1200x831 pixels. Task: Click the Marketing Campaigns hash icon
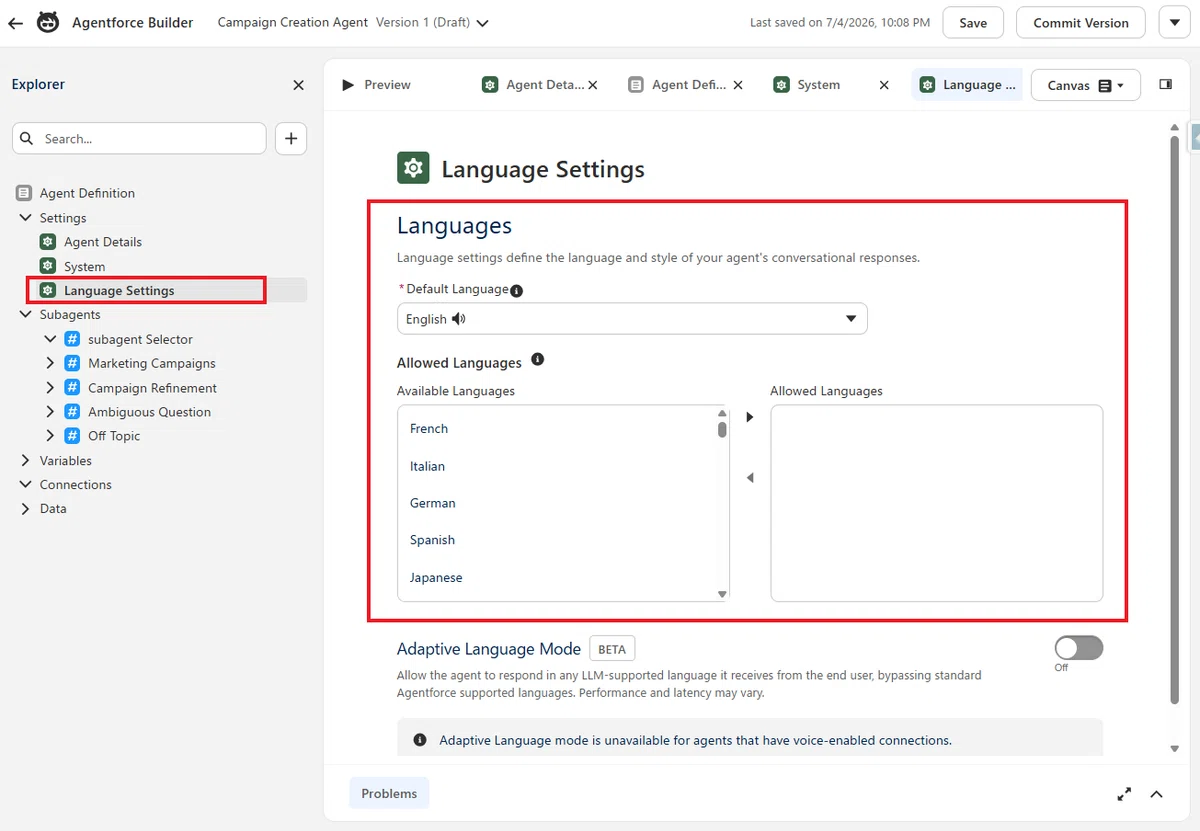coord(72,363)
